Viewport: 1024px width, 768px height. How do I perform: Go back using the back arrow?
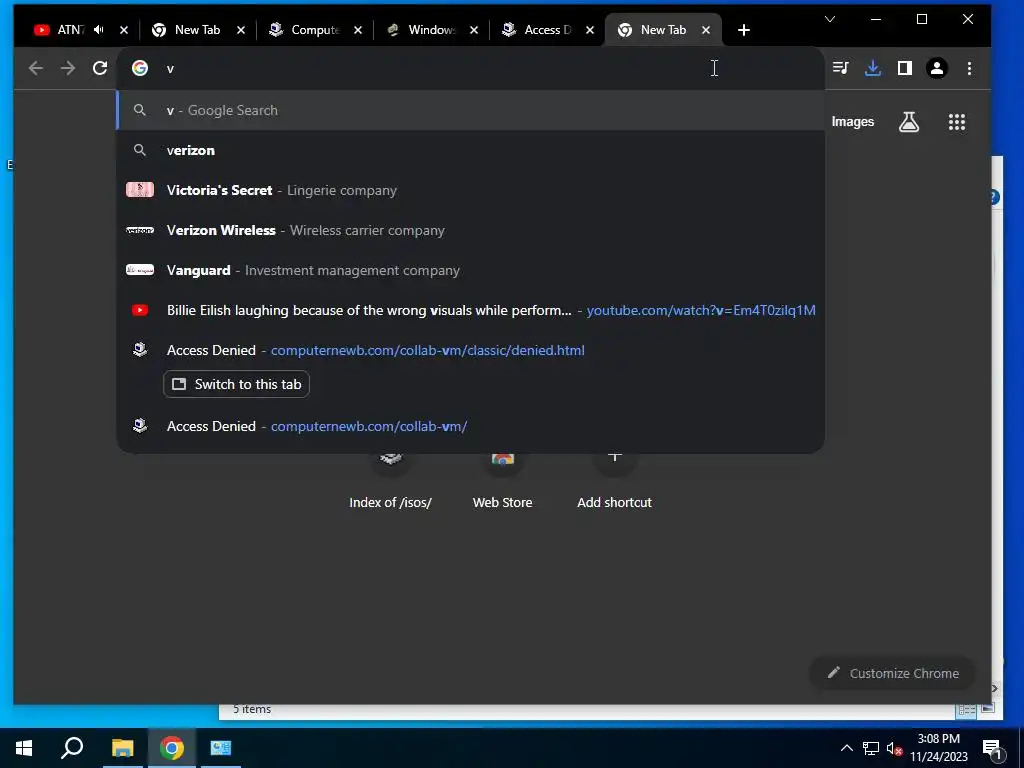[x=36, y=68]
